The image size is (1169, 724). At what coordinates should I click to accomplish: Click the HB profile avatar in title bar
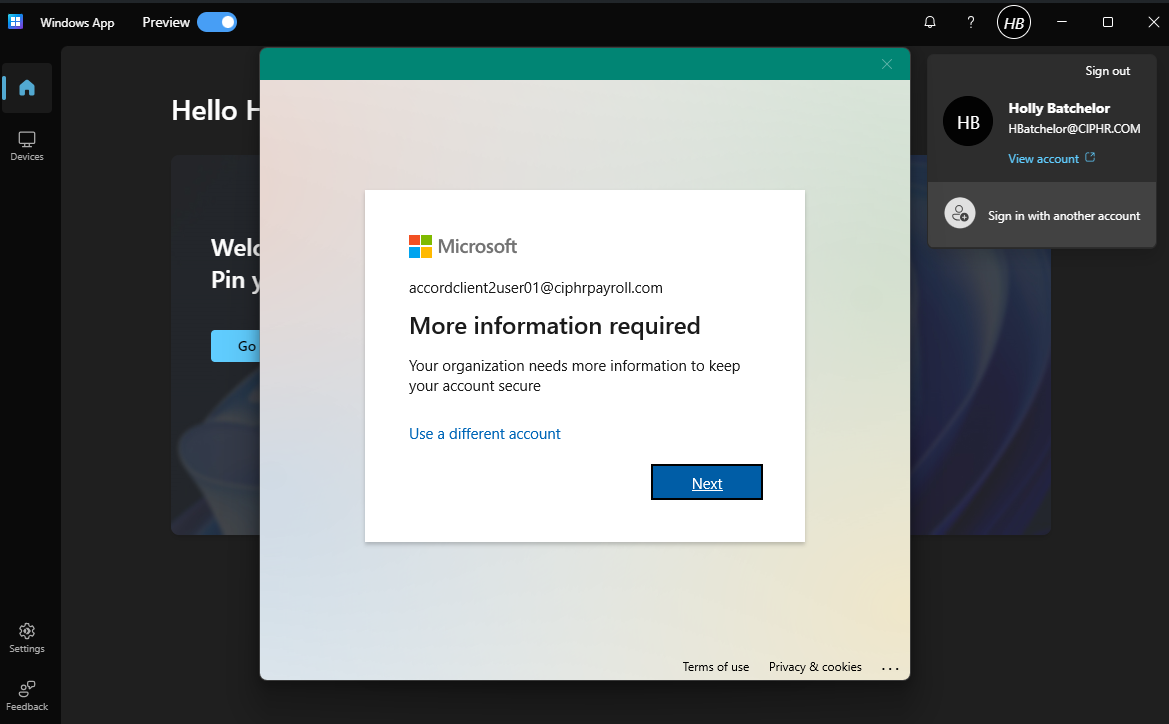click(1014, 22)
